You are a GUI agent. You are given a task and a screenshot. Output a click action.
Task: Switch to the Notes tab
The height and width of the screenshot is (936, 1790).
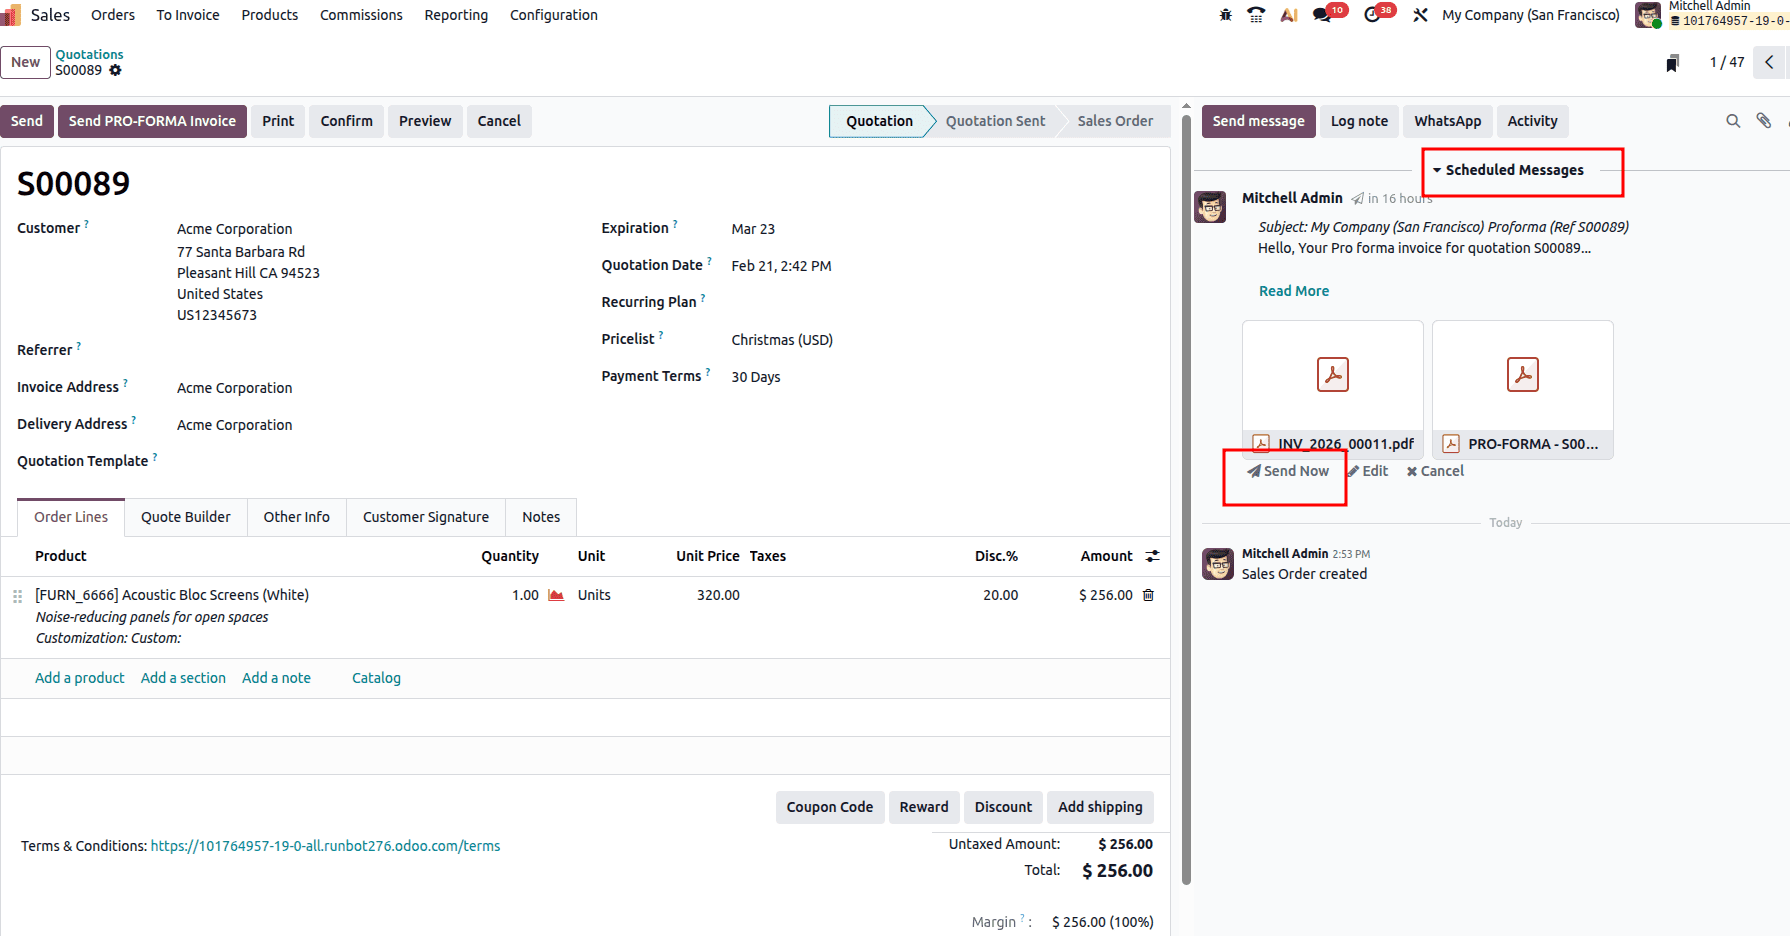click(541, 517)
